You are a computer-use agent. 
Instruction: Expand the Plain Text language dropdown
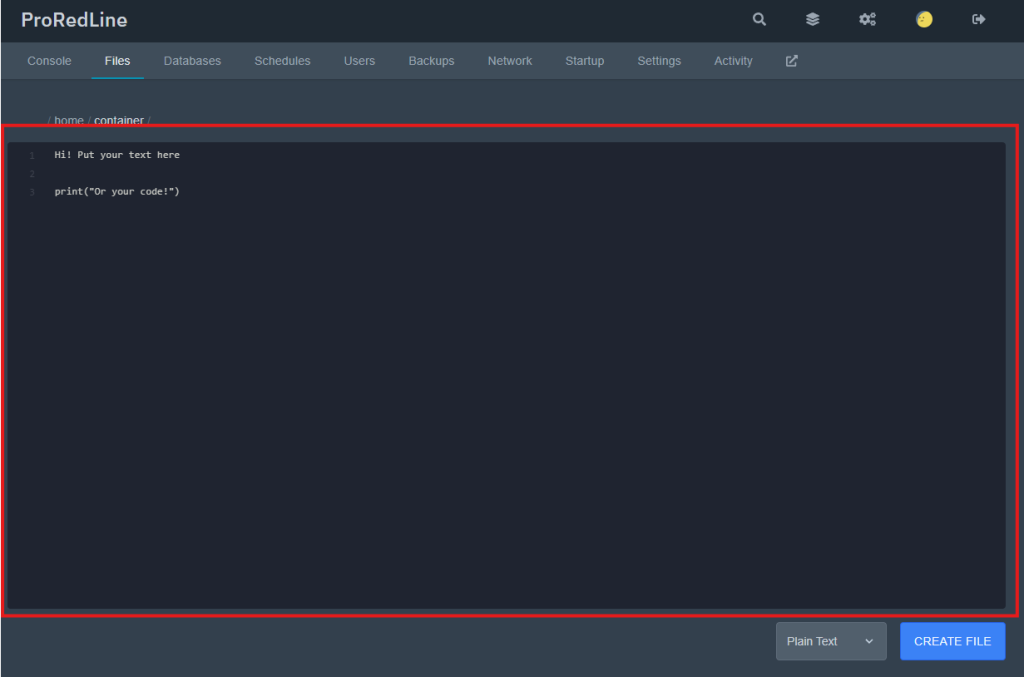pyautogui.click(x=831, y=641)
